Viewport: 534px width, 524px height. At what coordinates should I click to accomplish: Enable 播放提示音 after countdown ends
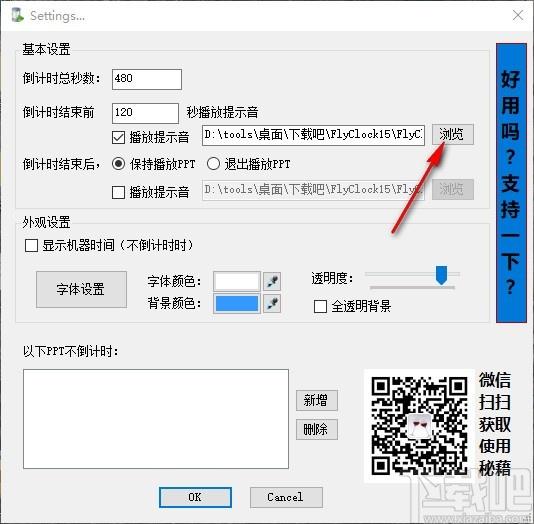(x=118, y=192)
